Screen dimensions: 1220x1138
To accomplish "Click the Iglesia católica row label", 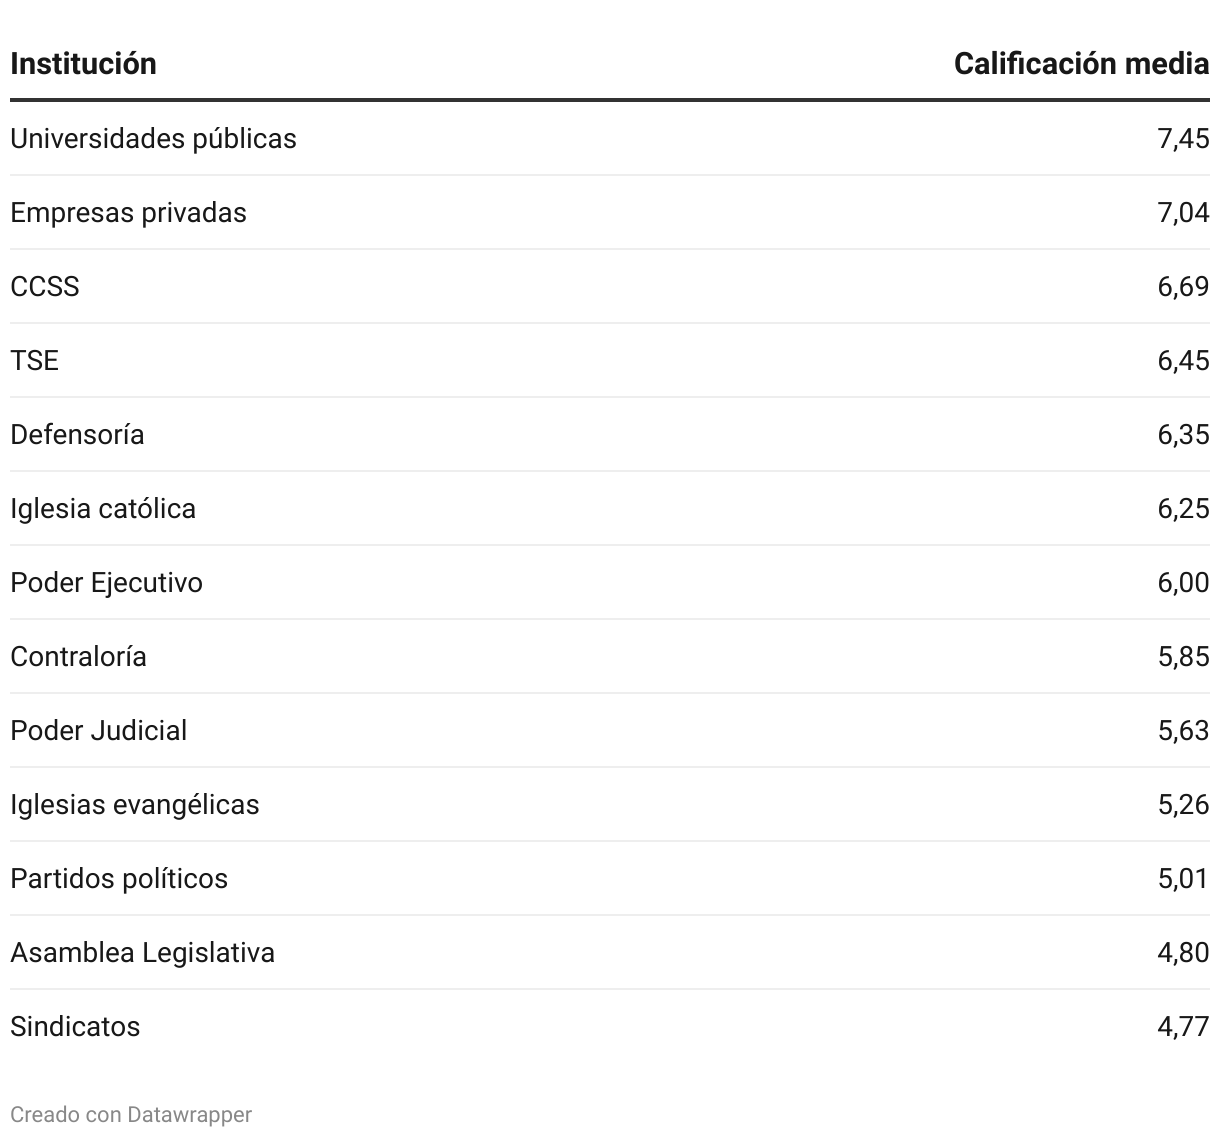I will pyautogui.click(x=103, y=508).
